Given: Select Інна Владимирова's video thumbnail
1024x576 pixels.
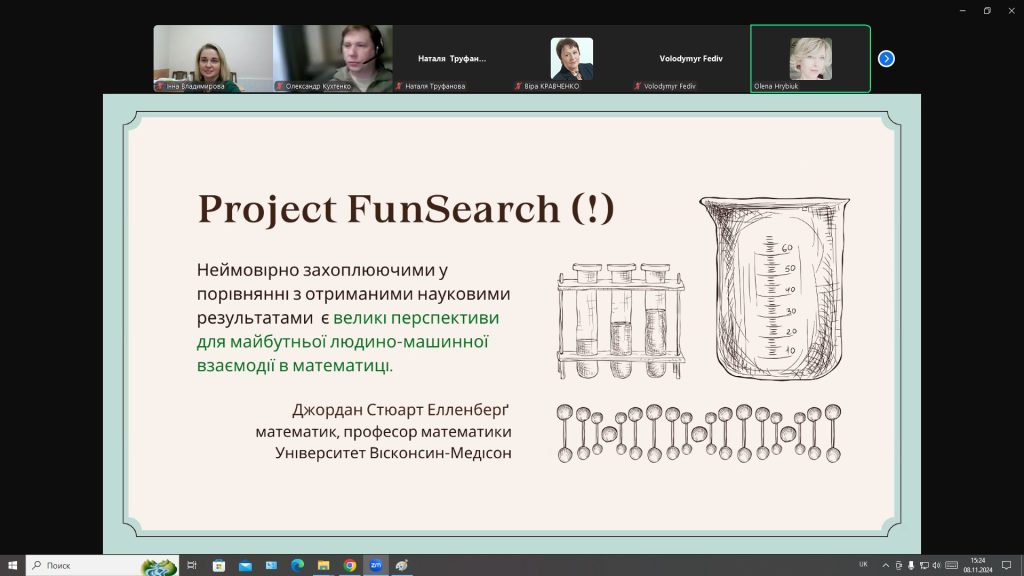Looking at the screenshot, I should pyautogui.click(x=213, y=59).
